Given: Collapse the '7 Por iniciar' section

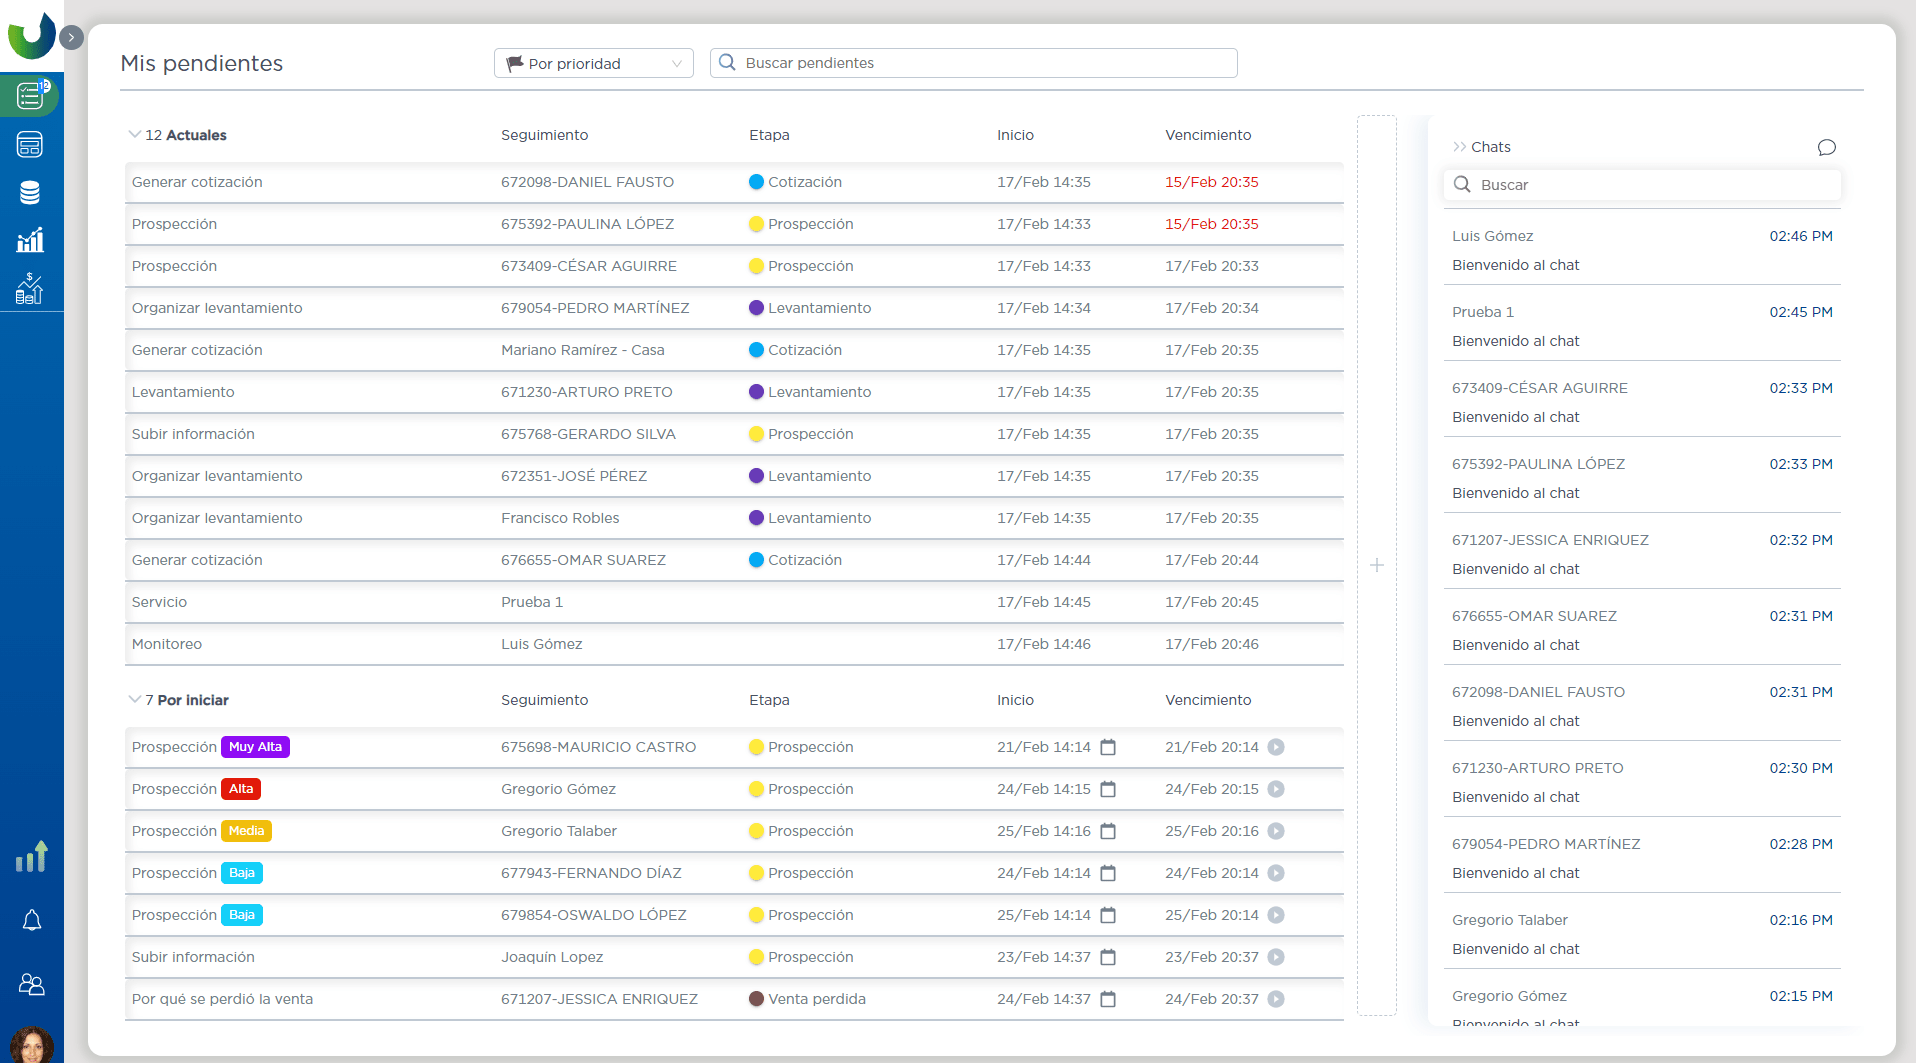Looking at the screenshot, I should click(x=134, y=700).
